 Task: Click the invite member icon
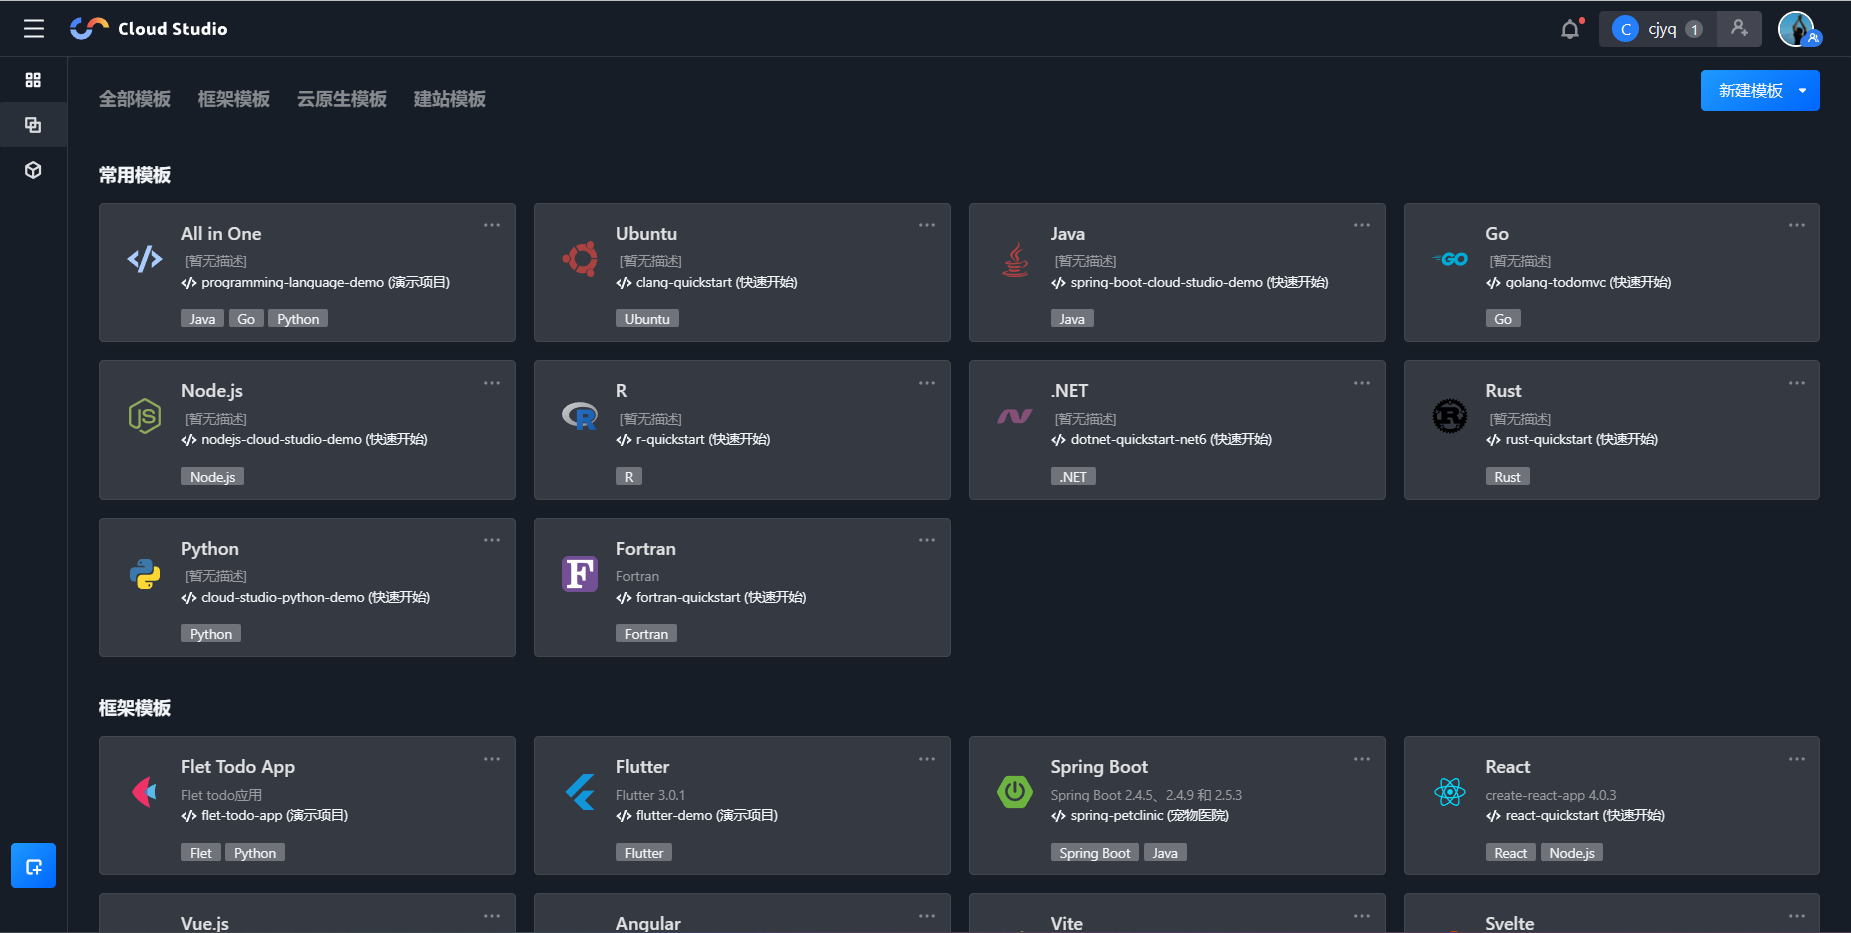pos(1739,29)
